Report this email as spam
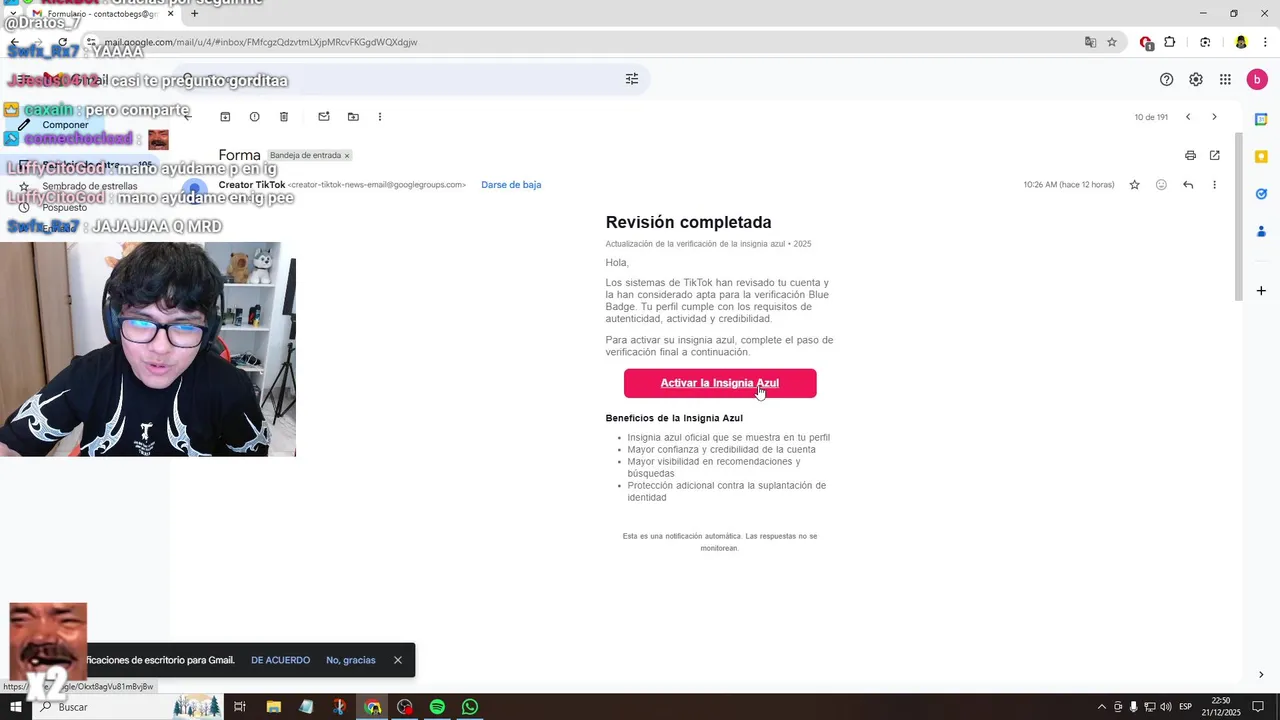 [254, 117]
